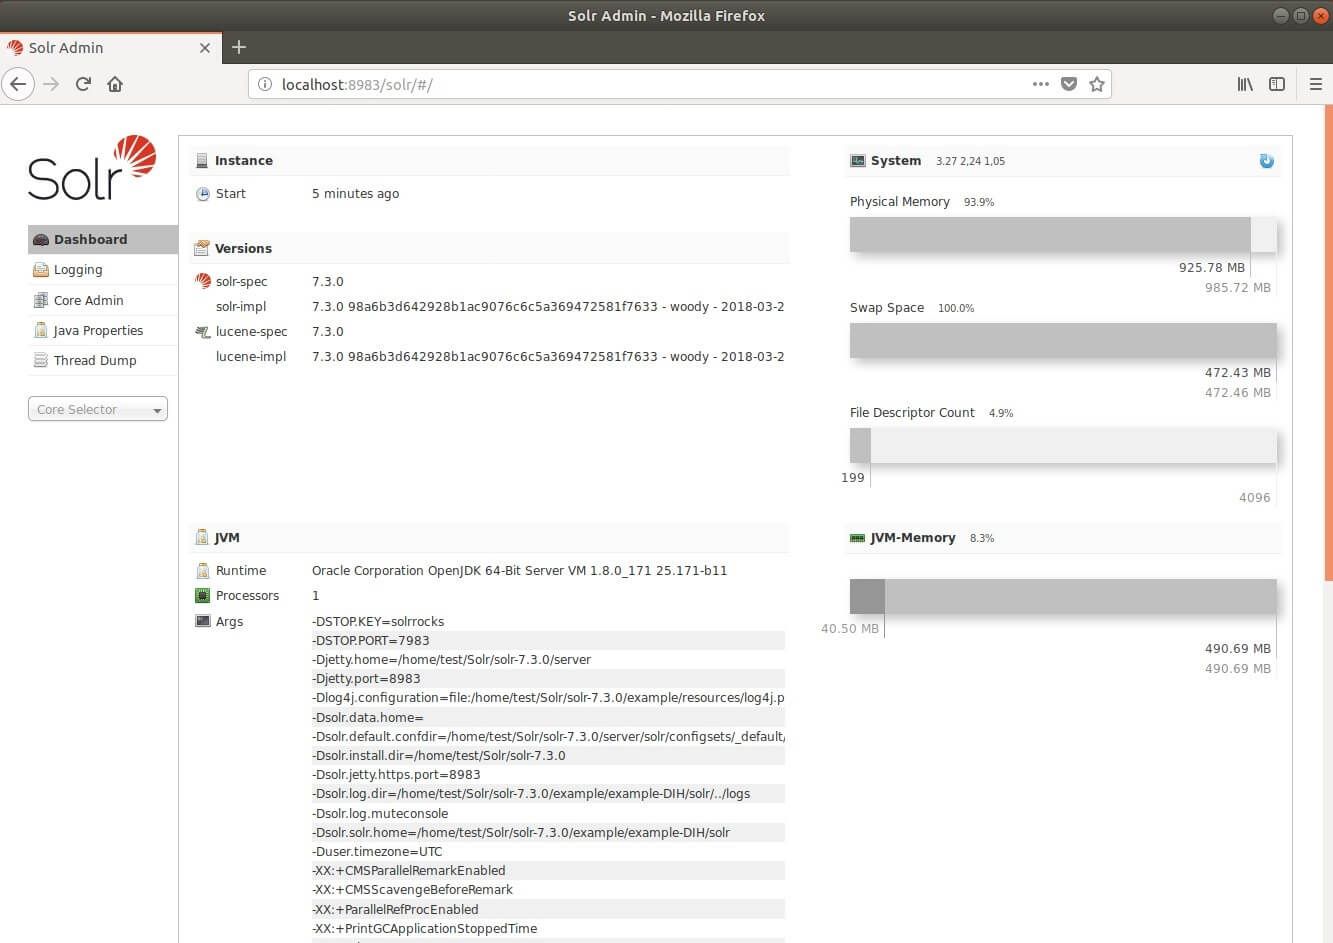Click the 925.78 MB memory value

tap(1212, 267)
